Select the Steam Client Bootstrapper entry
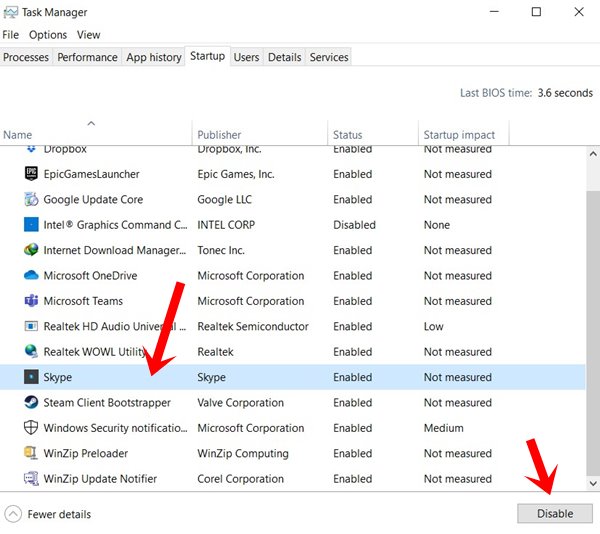Viewport: 600px width, 534px height. point(107,403)
